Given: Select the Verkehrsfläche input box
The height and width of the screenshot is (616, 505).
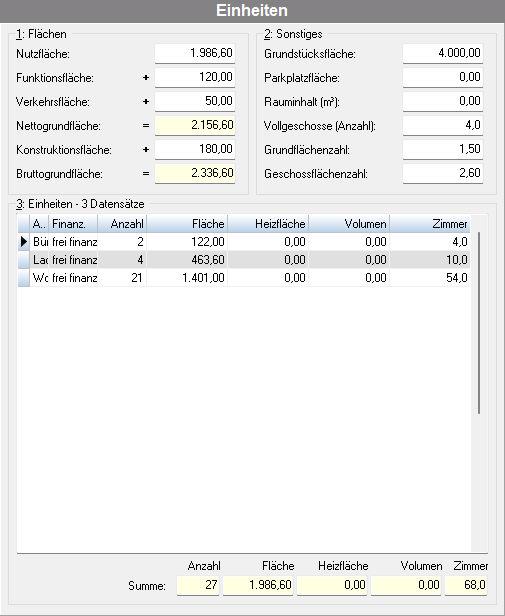Looking at the screenshot, I should [195, 101].
